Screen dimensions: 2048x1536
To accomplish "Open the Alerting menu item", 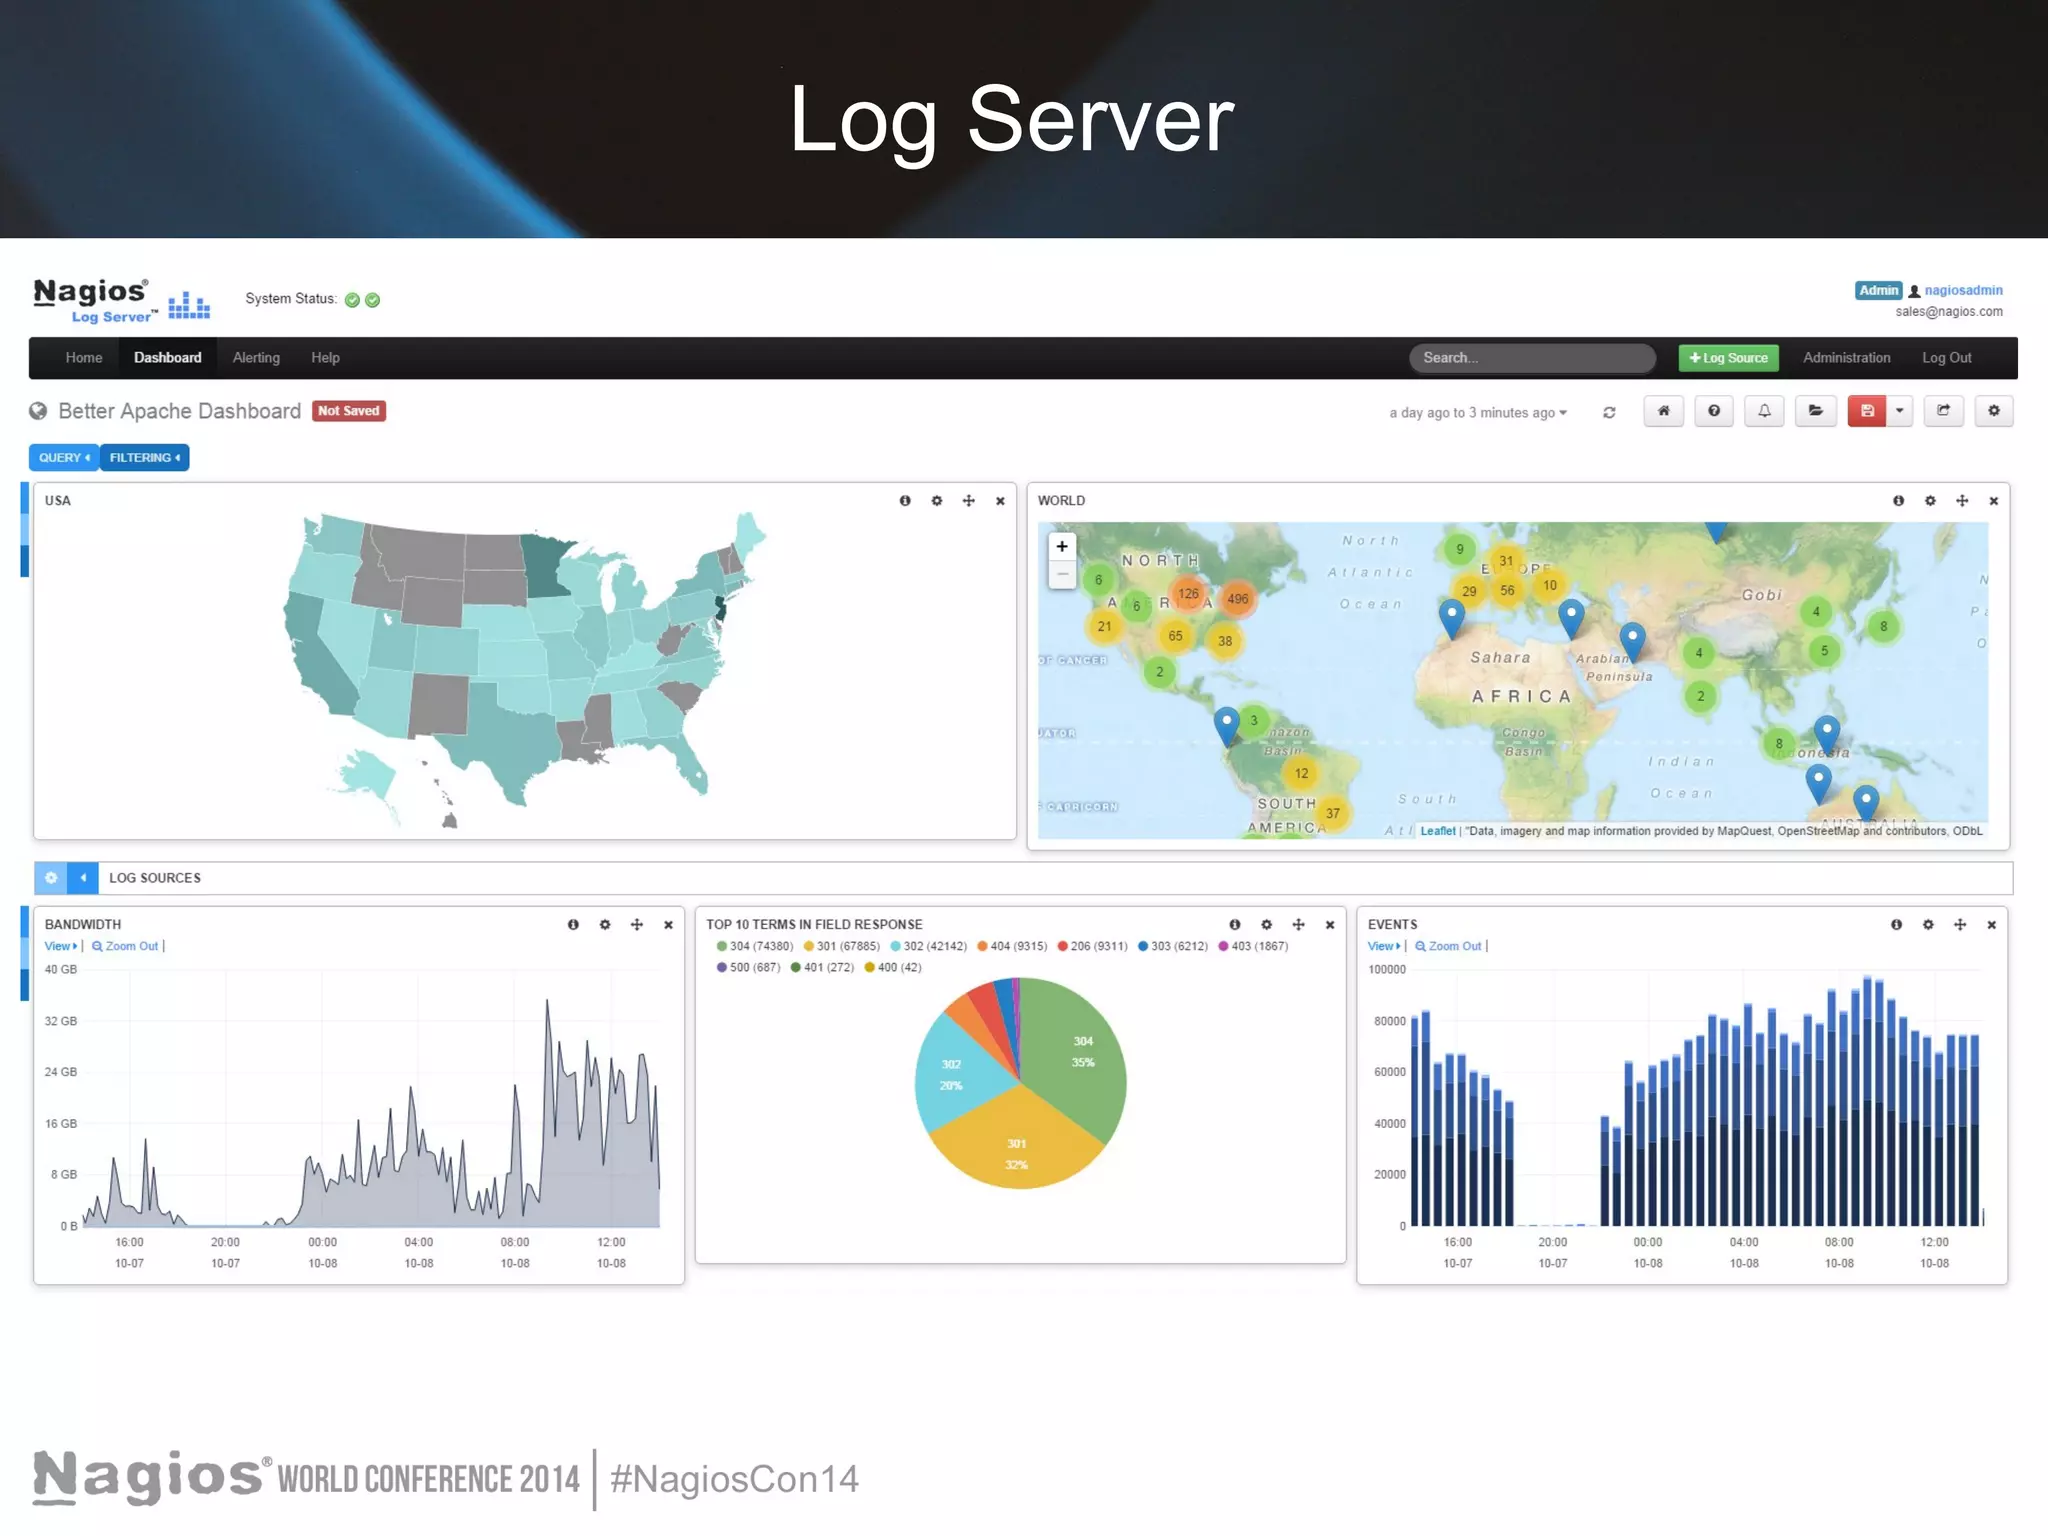I will 256,358.
